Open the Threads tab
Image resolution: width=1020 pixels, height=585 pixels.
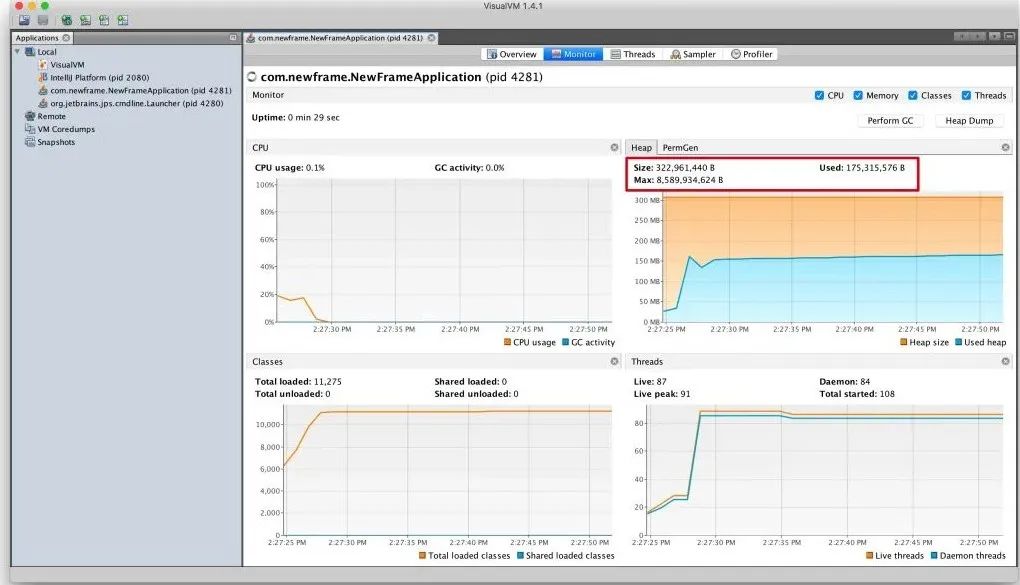pos(633,54)
